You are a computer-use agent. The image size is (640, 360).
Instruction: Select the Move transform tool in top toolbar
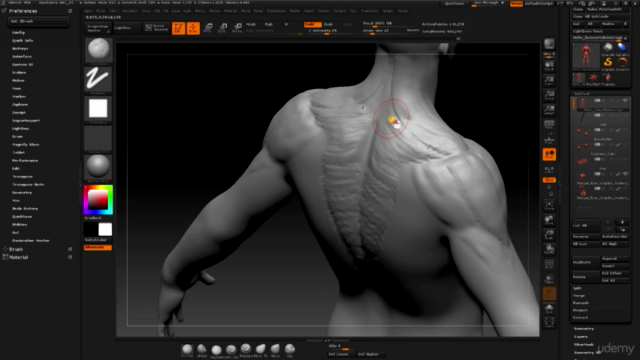click(x=208, y=28)
